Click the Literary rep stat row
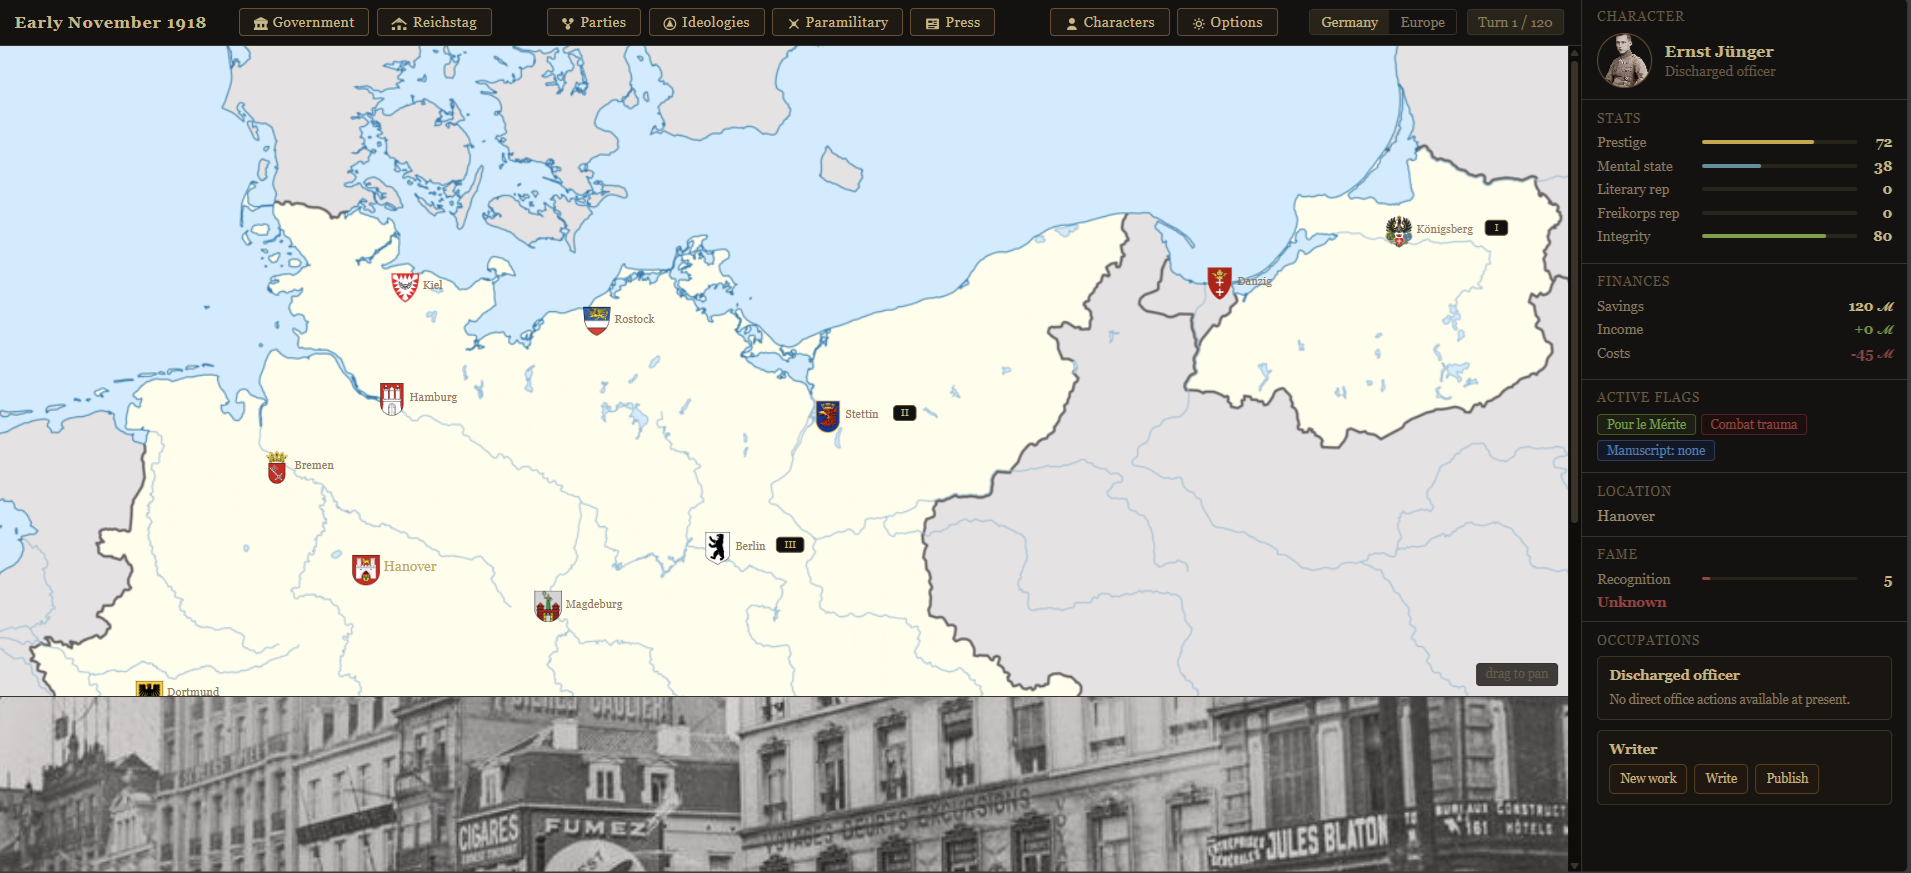The image size is (1911, 873). [1744, 189]
